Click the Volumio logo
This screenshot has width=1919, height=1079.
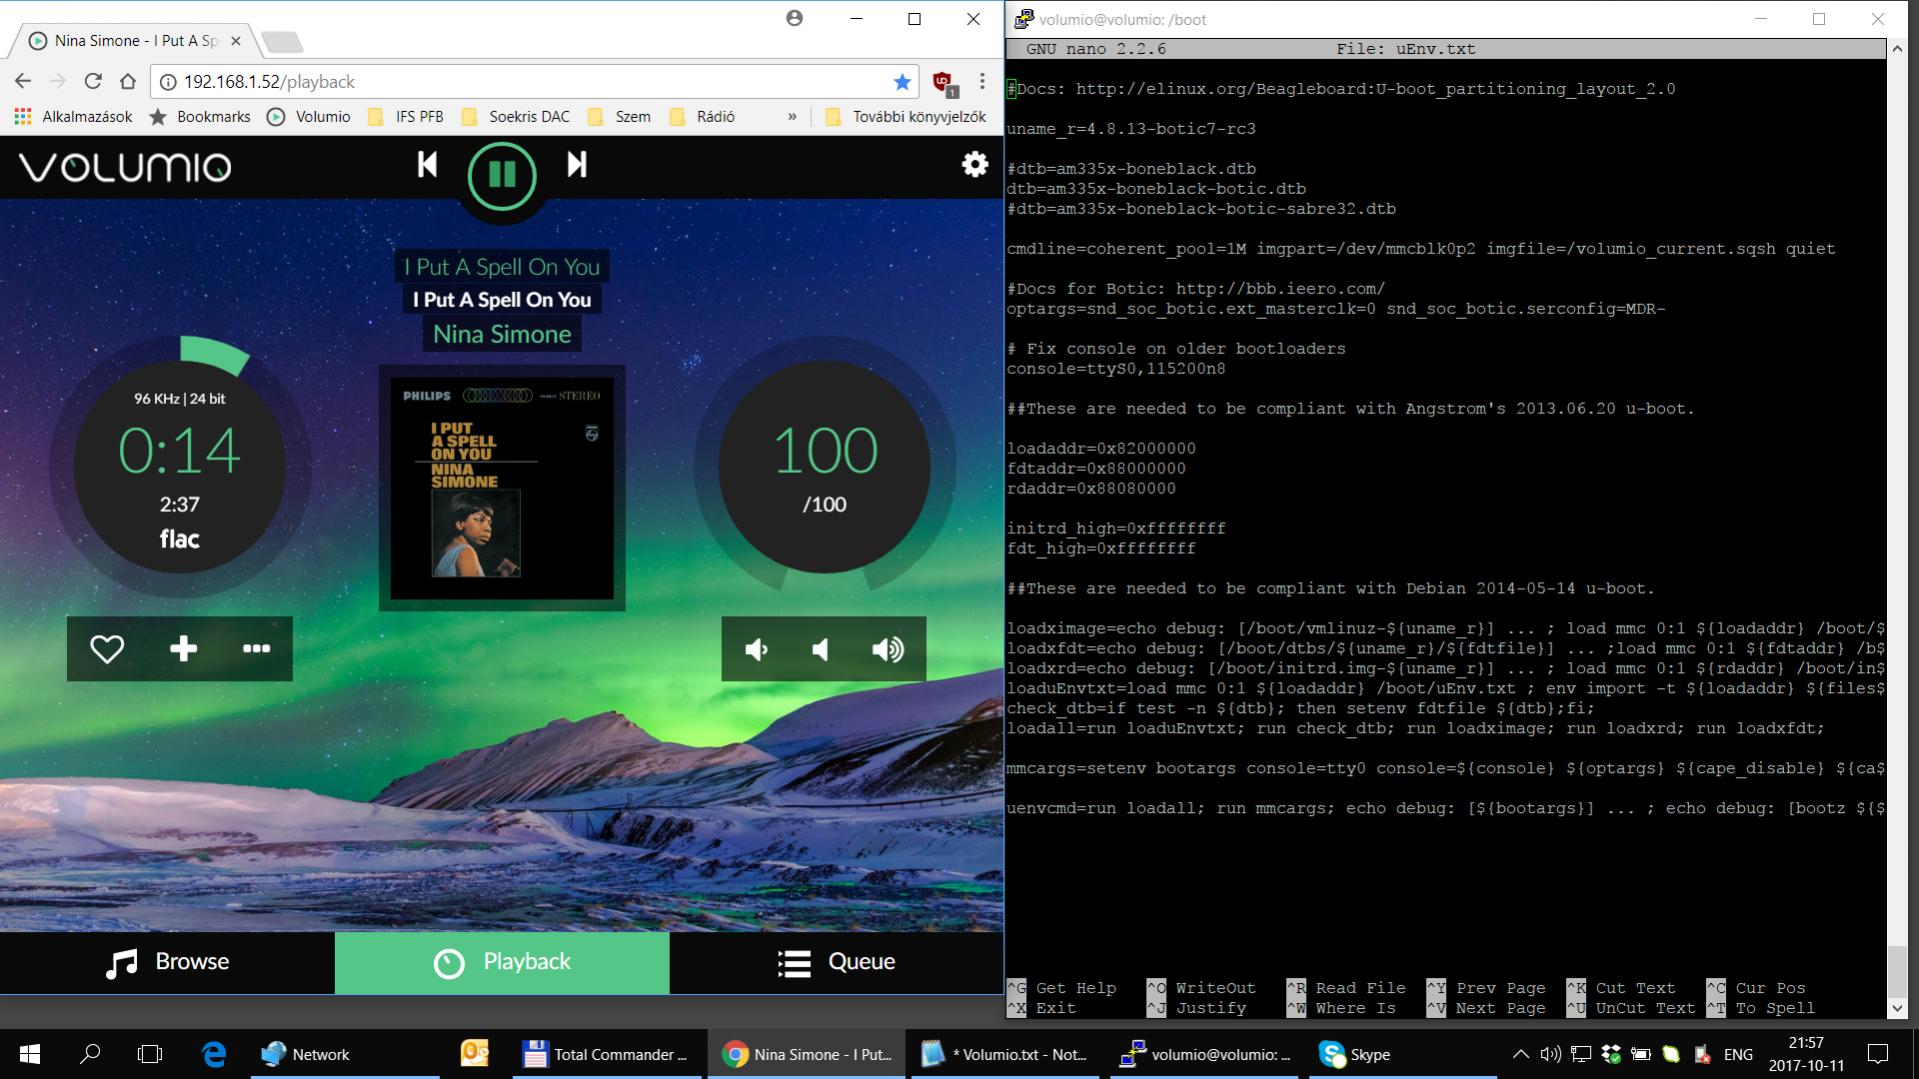pos(125,167)
